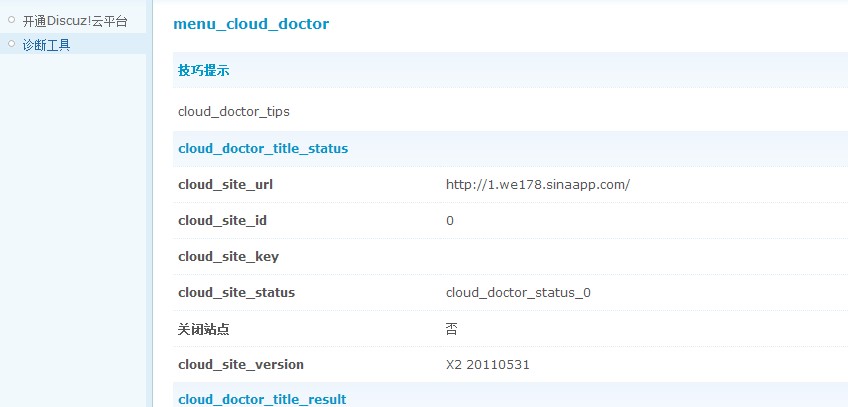This screenshot has width=848, height=407.
Task: Click the cloud_site_url row label
Action: point(225,184)
